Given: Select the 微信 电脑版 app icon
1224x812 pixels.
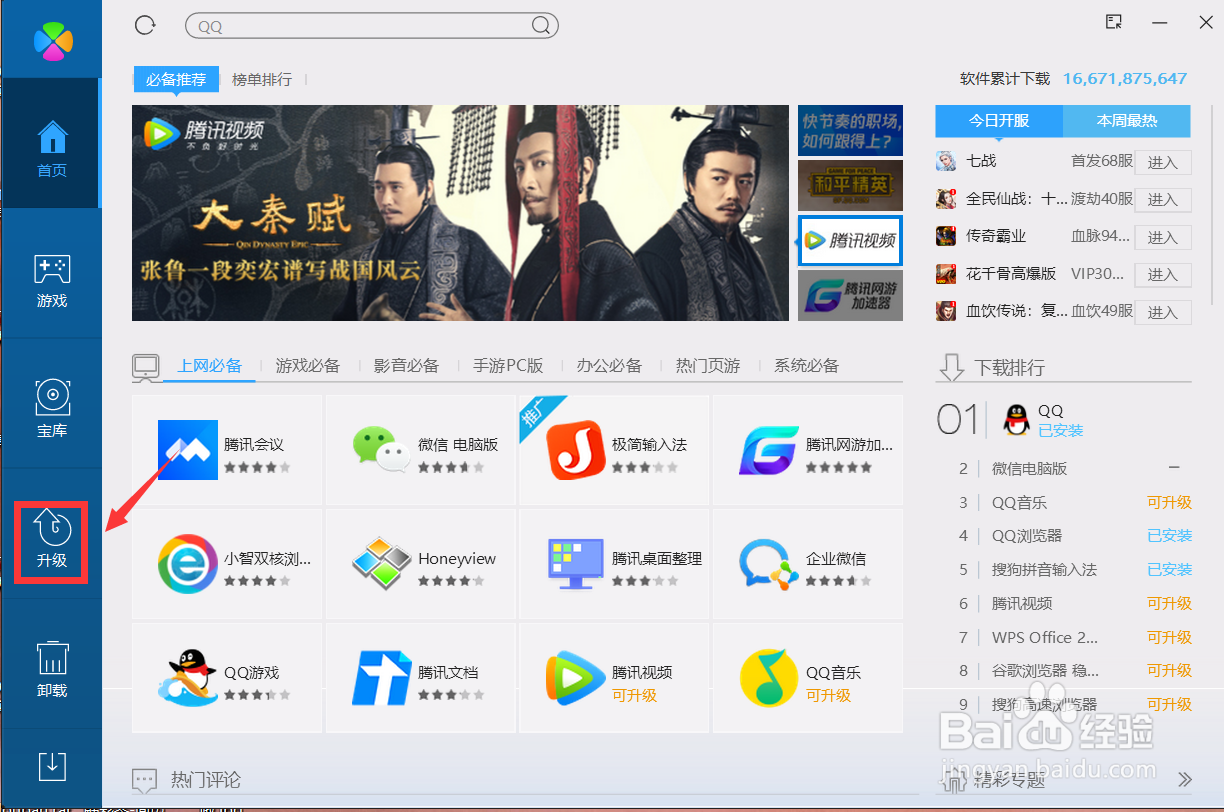Looking at the screenshot, I should click(381, 450).
